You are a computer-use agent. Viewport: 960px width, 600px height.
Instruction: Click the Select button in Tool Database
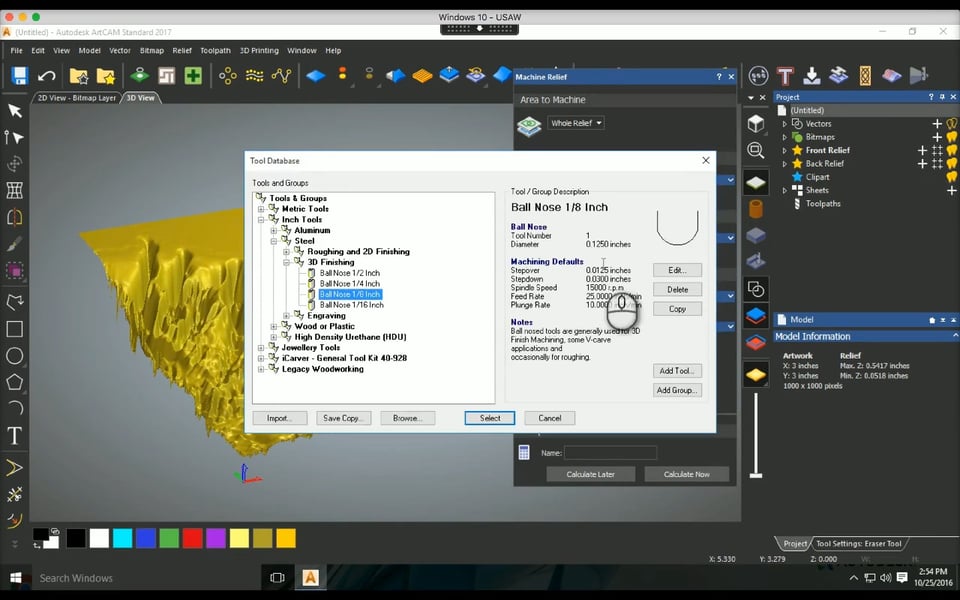point(490,418)
